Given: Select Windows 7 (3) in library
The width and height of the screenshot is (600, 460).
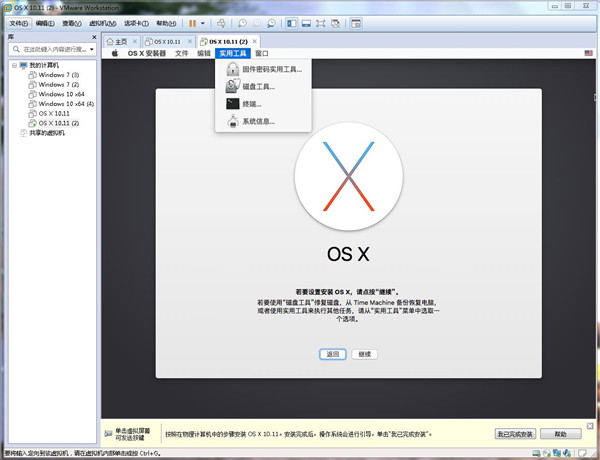Looking at the screenshot, I should [x=54, y=75].
